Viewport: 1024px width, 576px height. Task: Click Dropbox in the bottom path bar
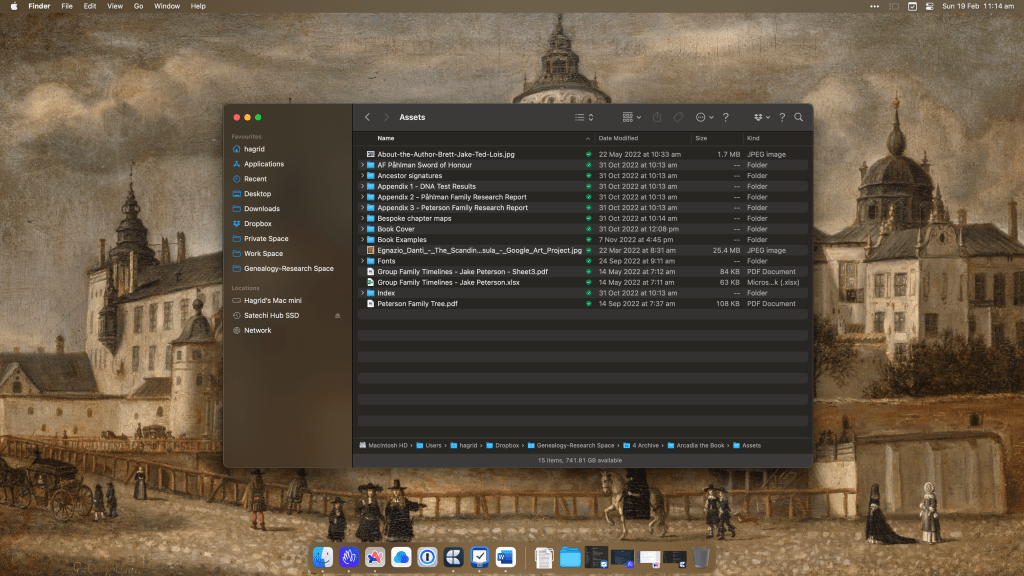(507, 445)
